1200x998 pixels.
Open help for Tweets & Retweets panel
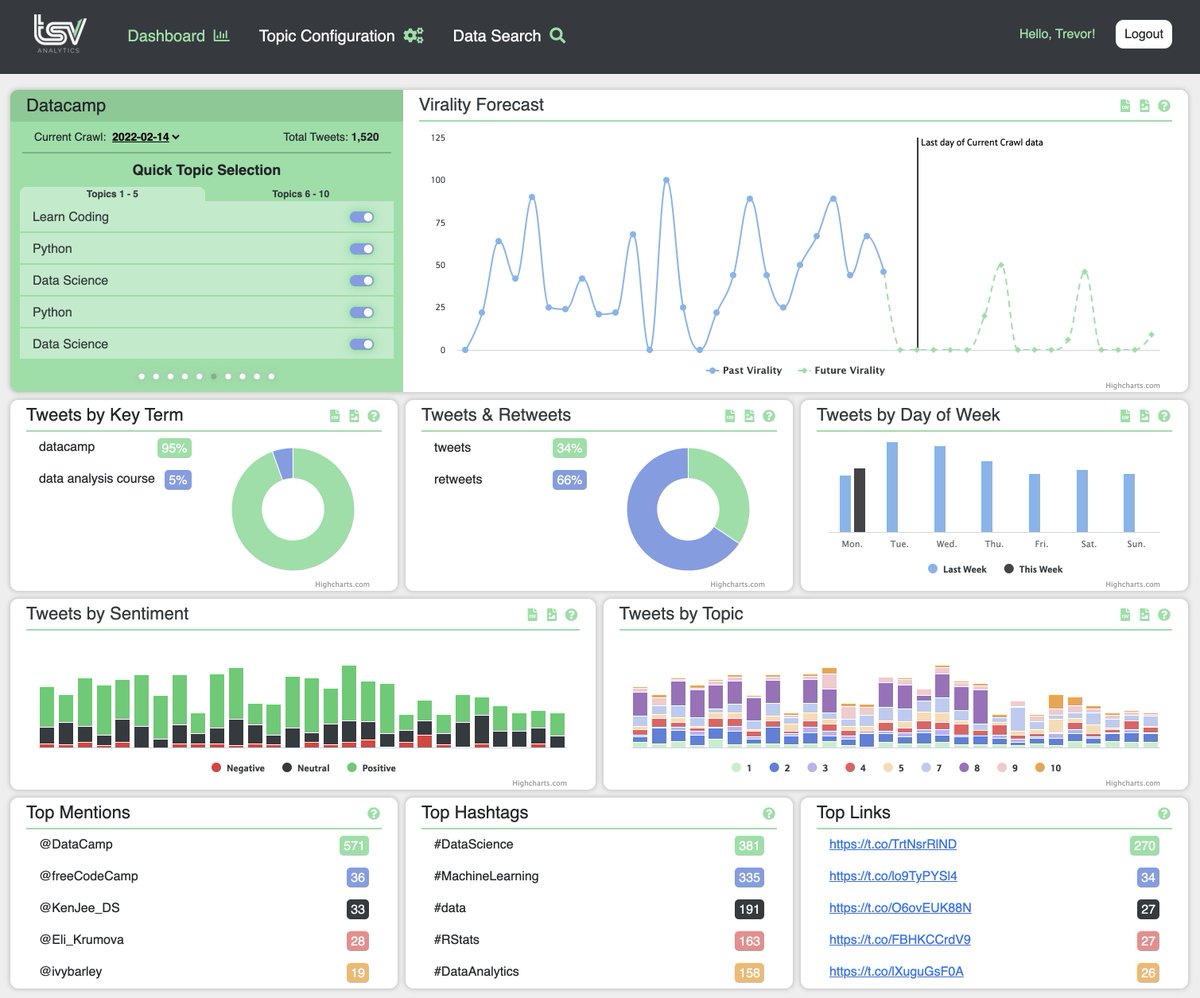coord(769,416)
